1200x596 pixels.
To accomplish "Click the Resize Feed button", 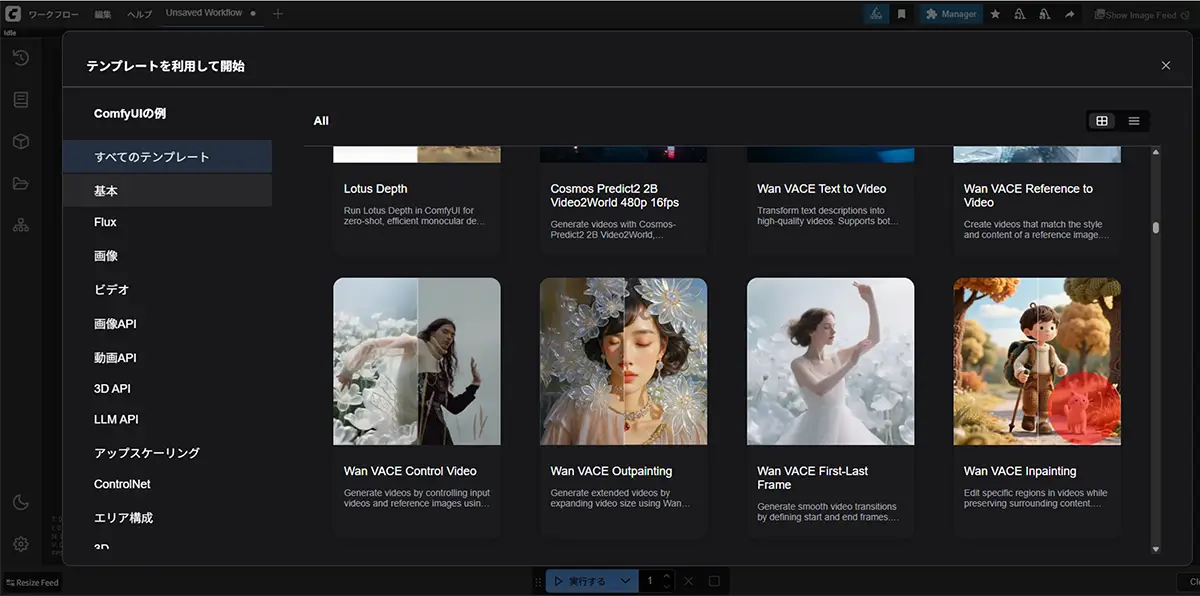I will (32, 582).
